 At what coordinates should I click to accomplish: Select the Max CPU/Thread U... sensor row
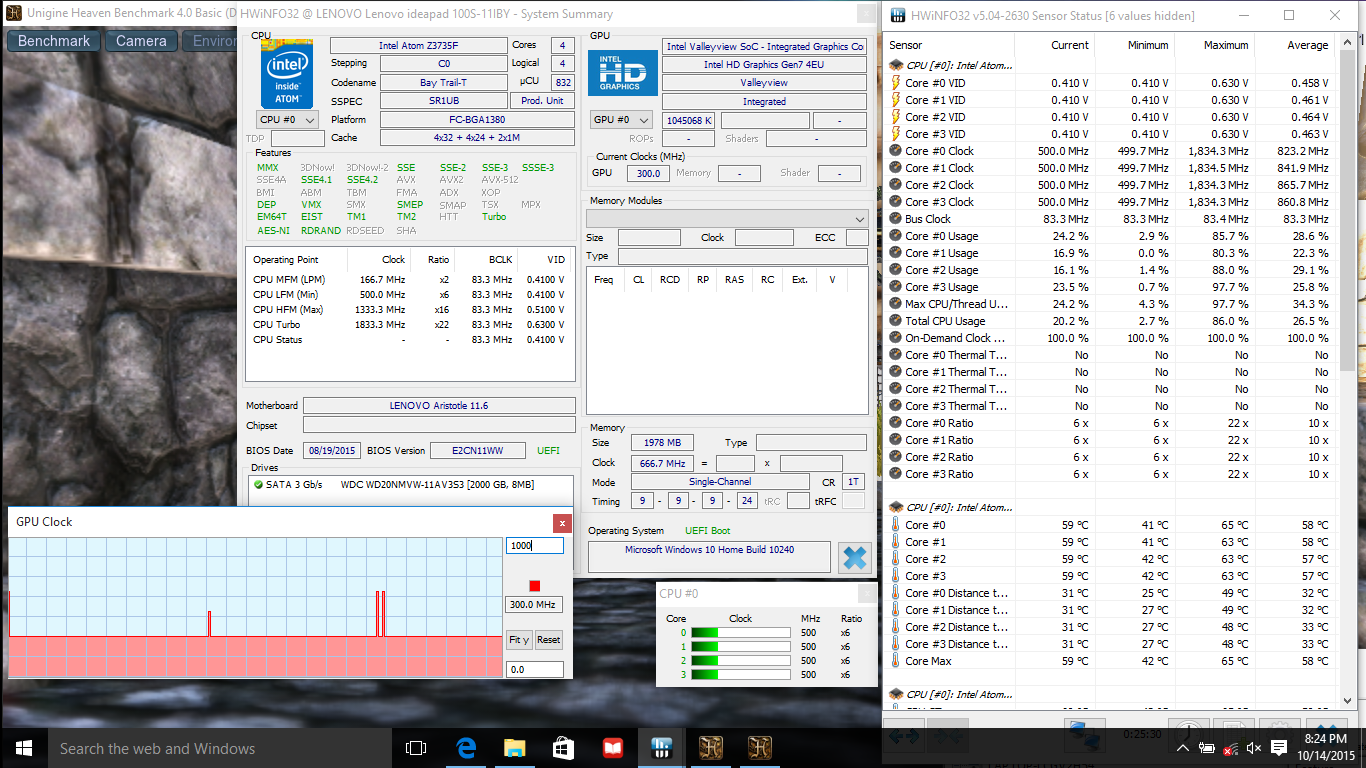pos(1110,304)
